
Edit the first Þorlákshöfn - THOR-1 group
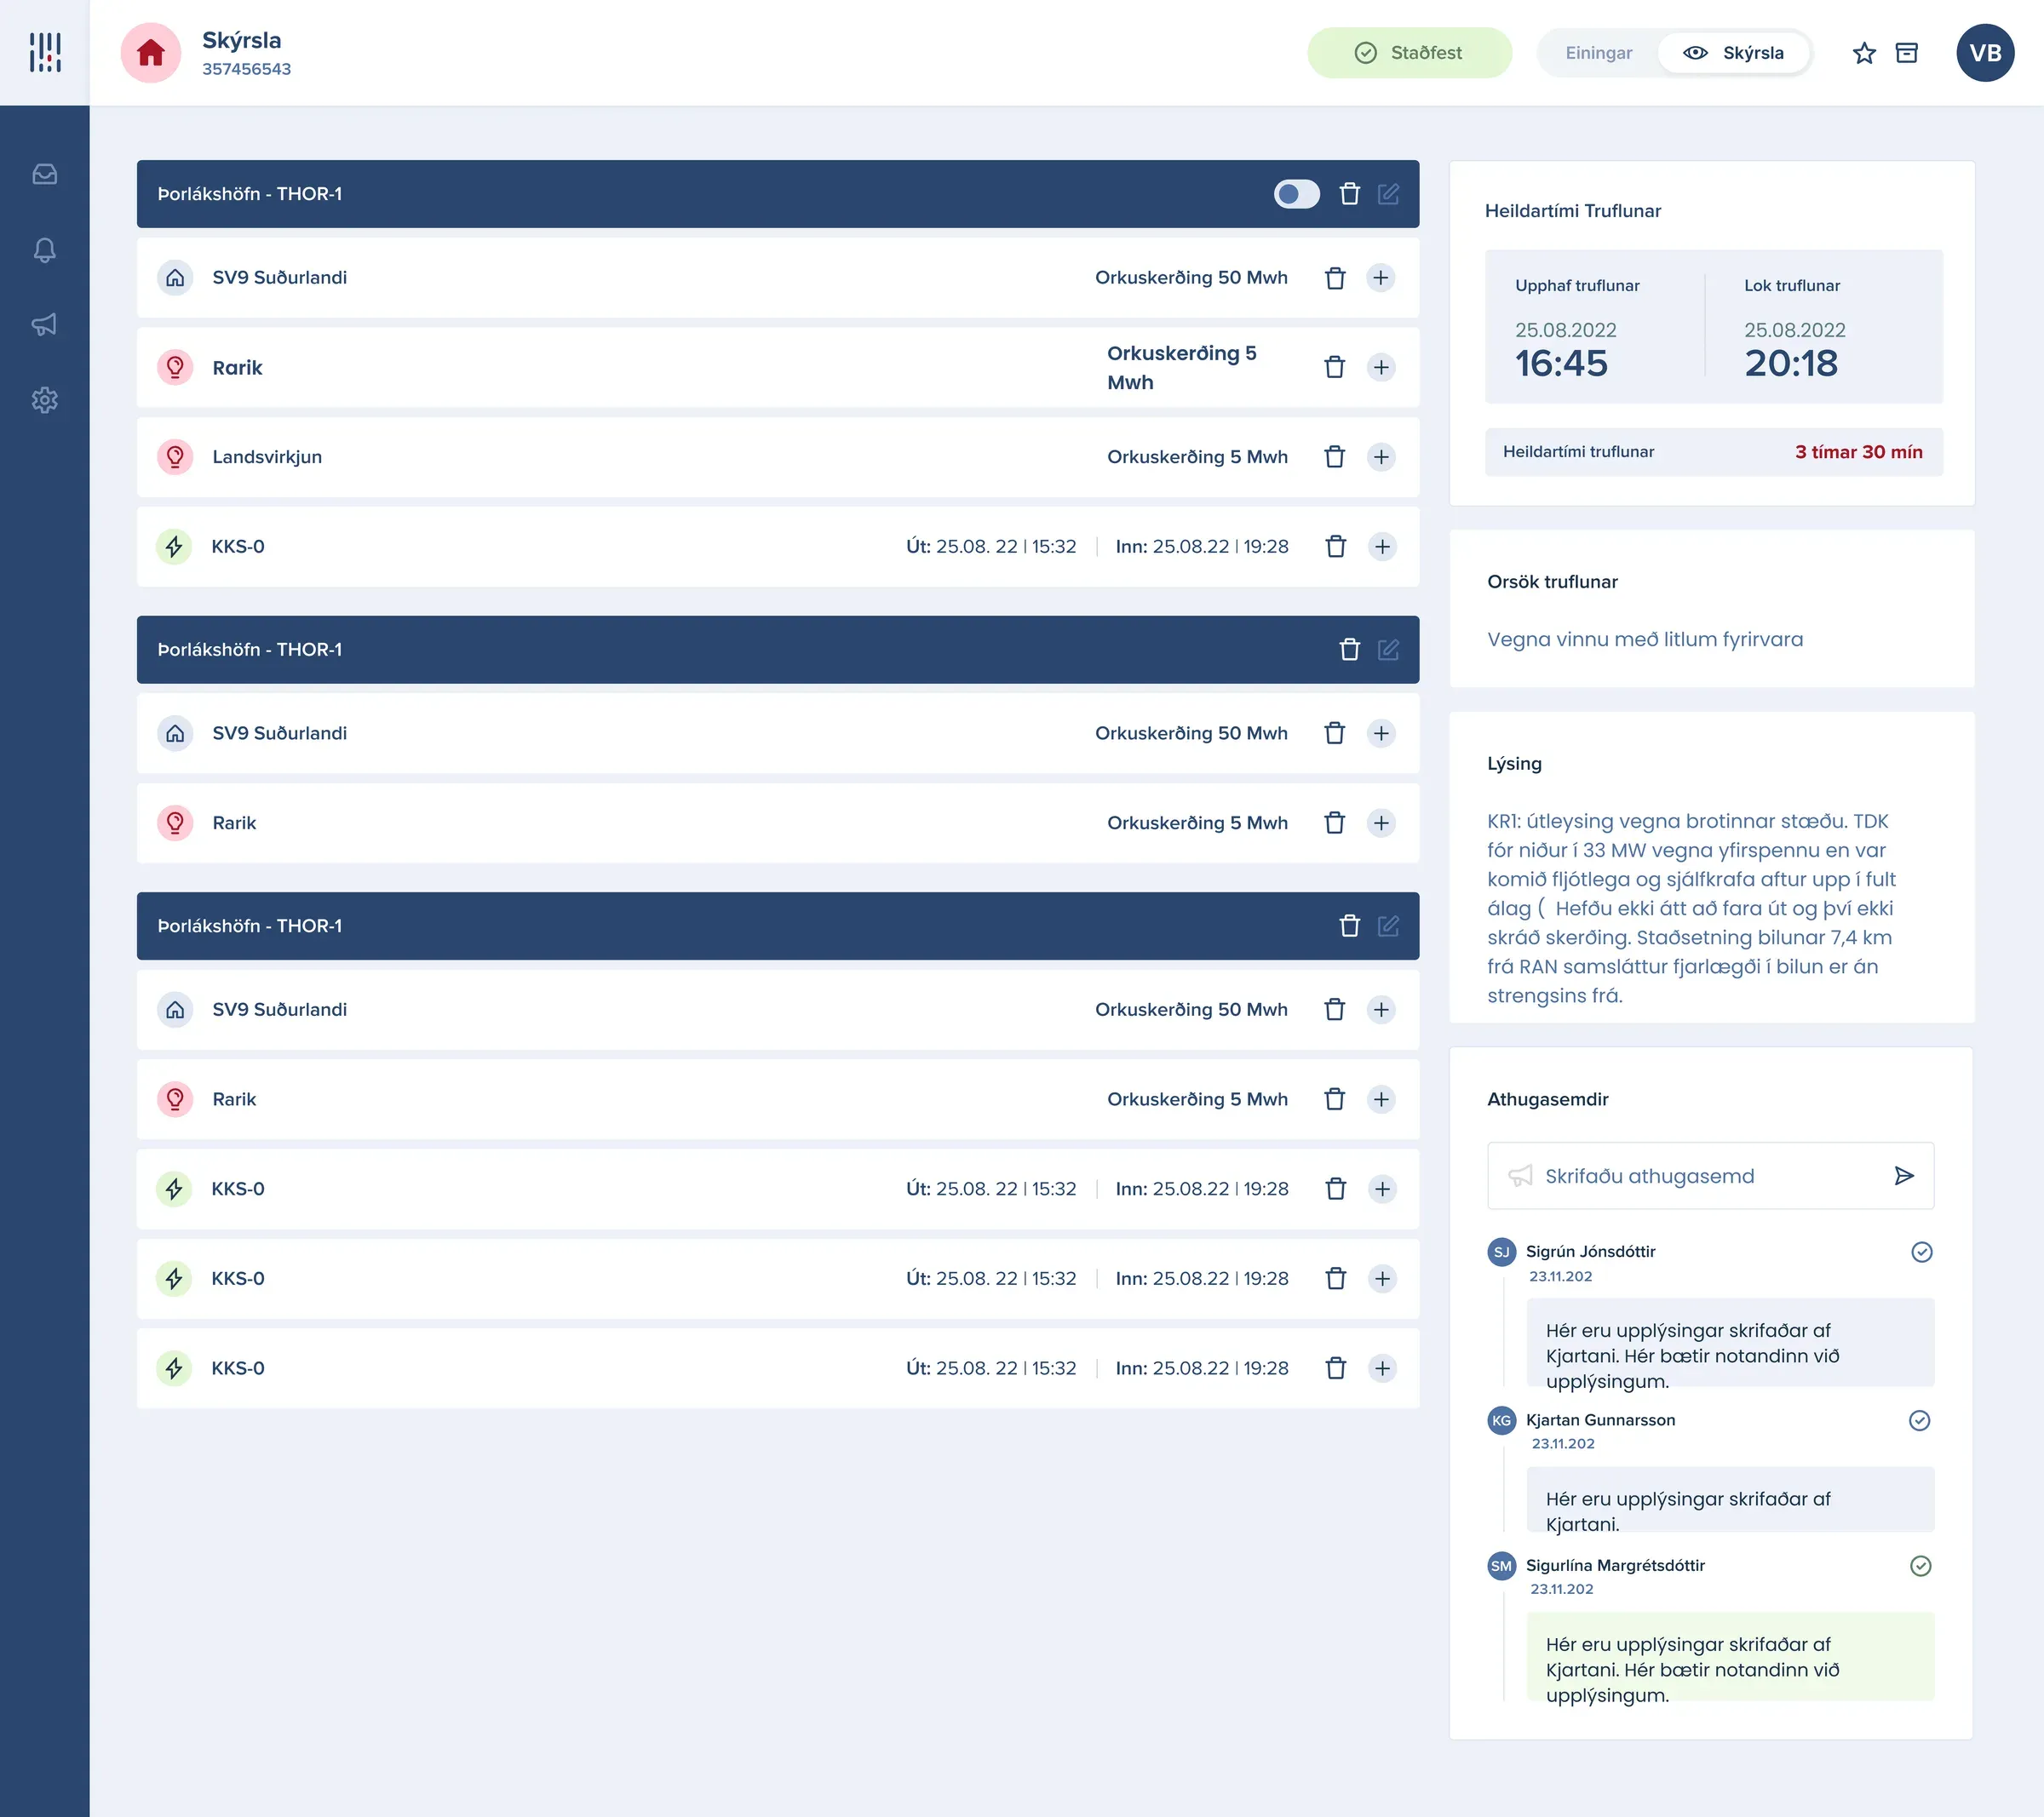[1388, 194]
